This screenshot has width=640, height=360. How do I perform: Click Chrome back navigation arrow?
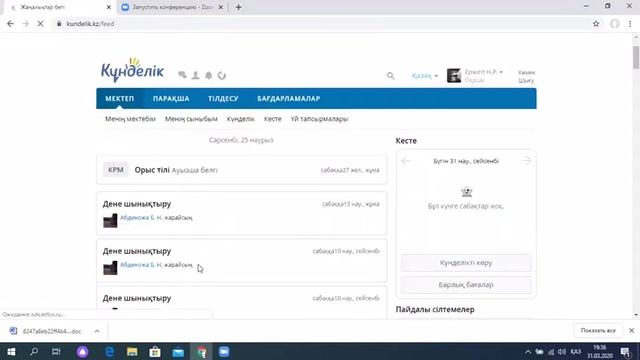coord(10,24)
